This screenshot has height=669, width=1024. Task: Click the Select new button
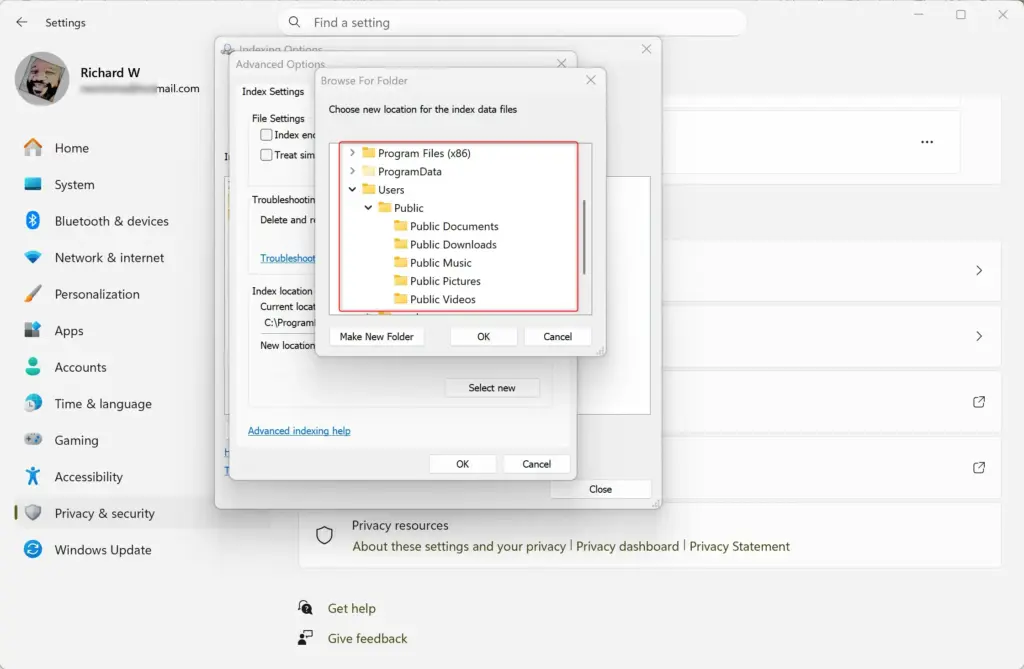tap(492, 387)
